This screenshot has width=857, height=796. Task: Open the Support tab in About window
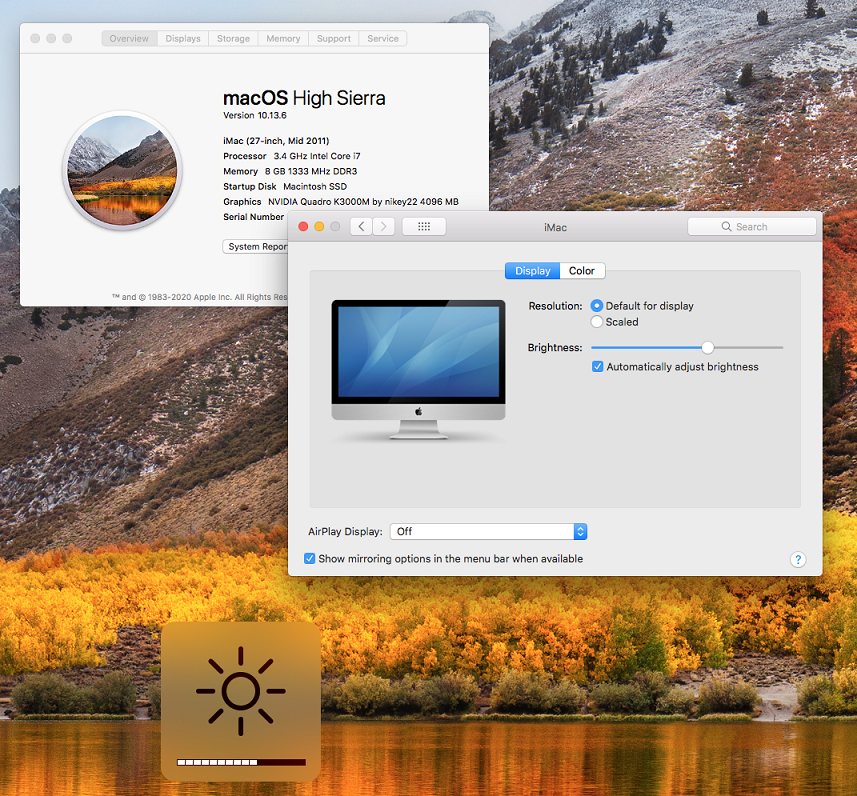[334, 38]
